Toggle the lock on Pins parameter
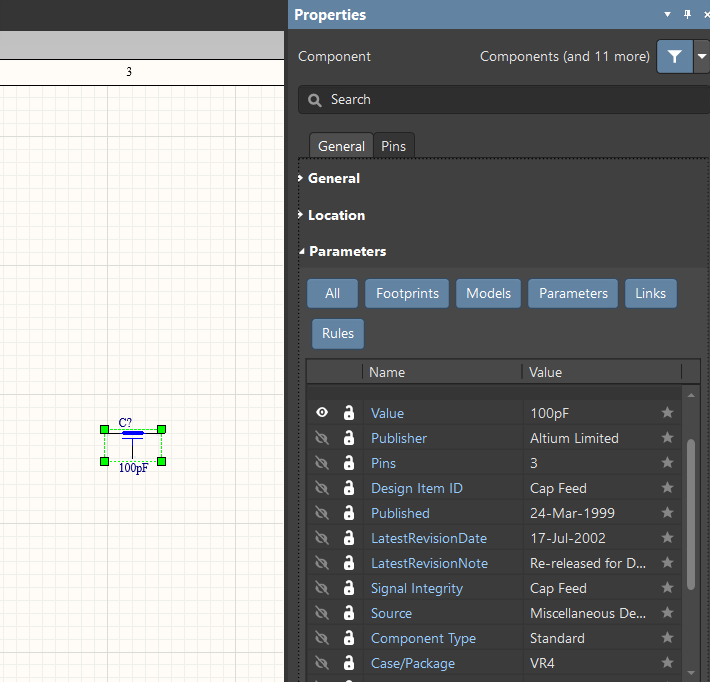Screen dimensions: 710x682 coord(349,462)
